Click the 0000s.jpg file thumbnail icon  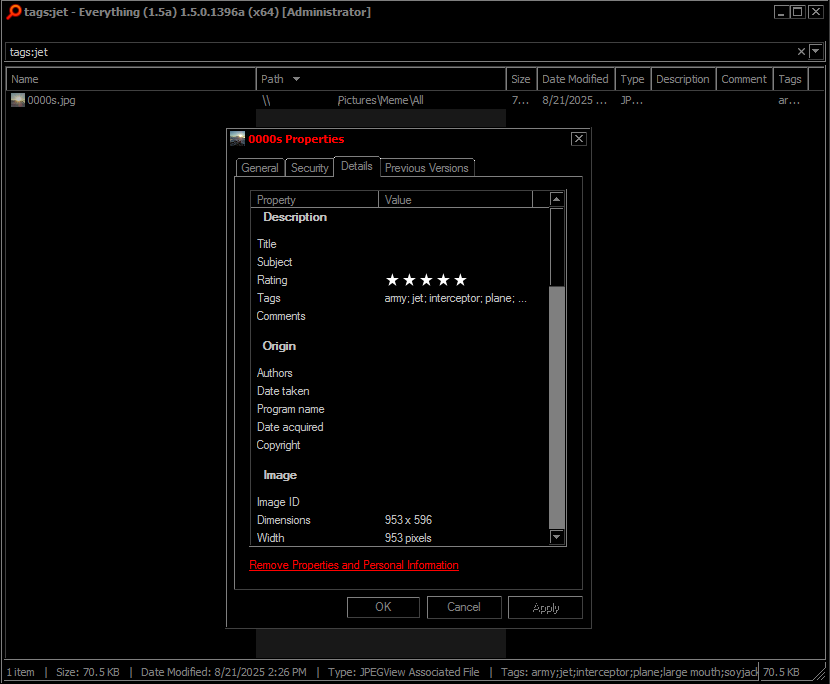[18, 100]
